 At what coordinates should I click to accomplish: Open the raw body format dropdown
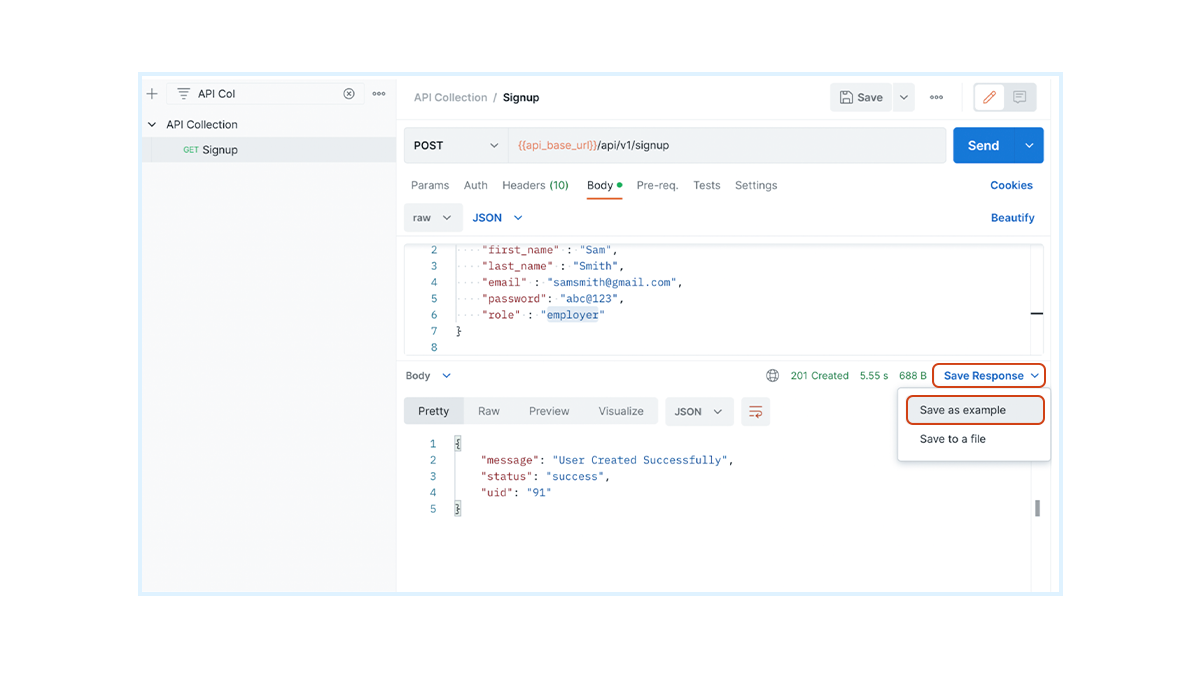[x=433, y=217]
